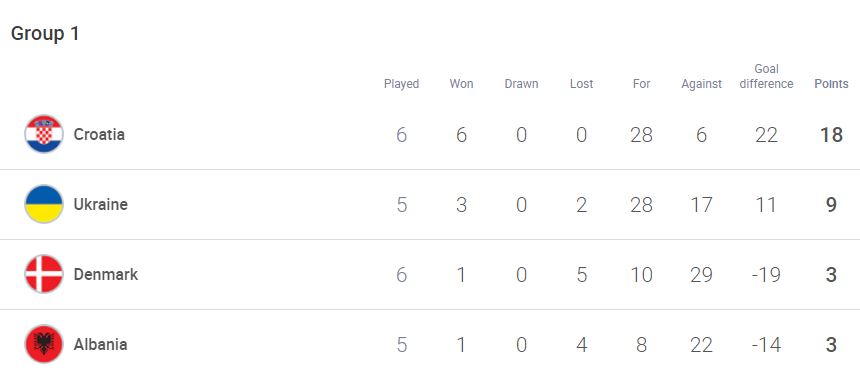Click the Drawn column header
Screen dimensions: 860x373
pyautogui.click(x=522, y=84)
